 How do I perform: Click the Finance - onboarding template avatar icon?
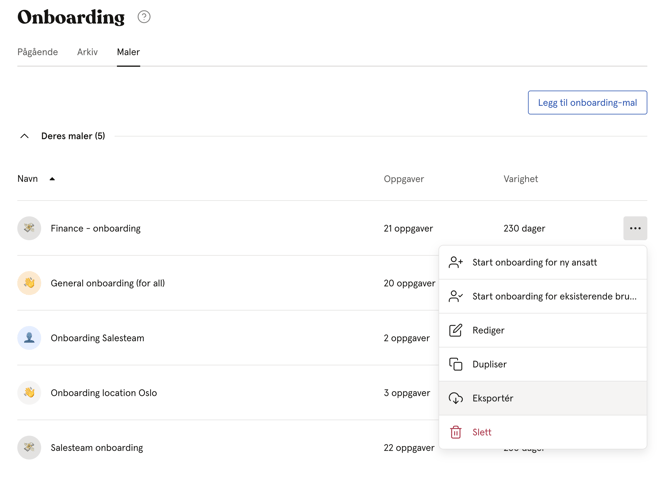29,228
